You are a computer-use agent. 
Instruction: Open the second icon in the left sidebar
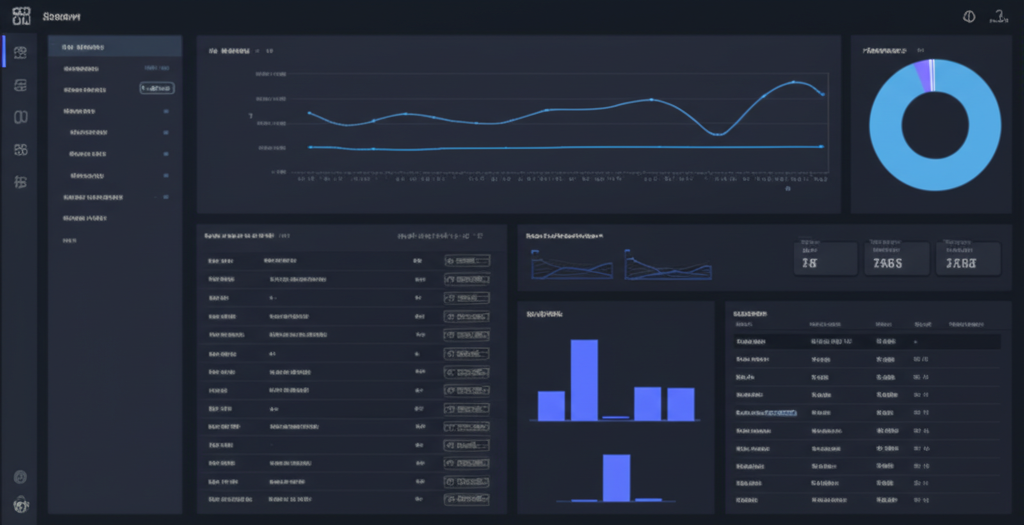(21, 85)
